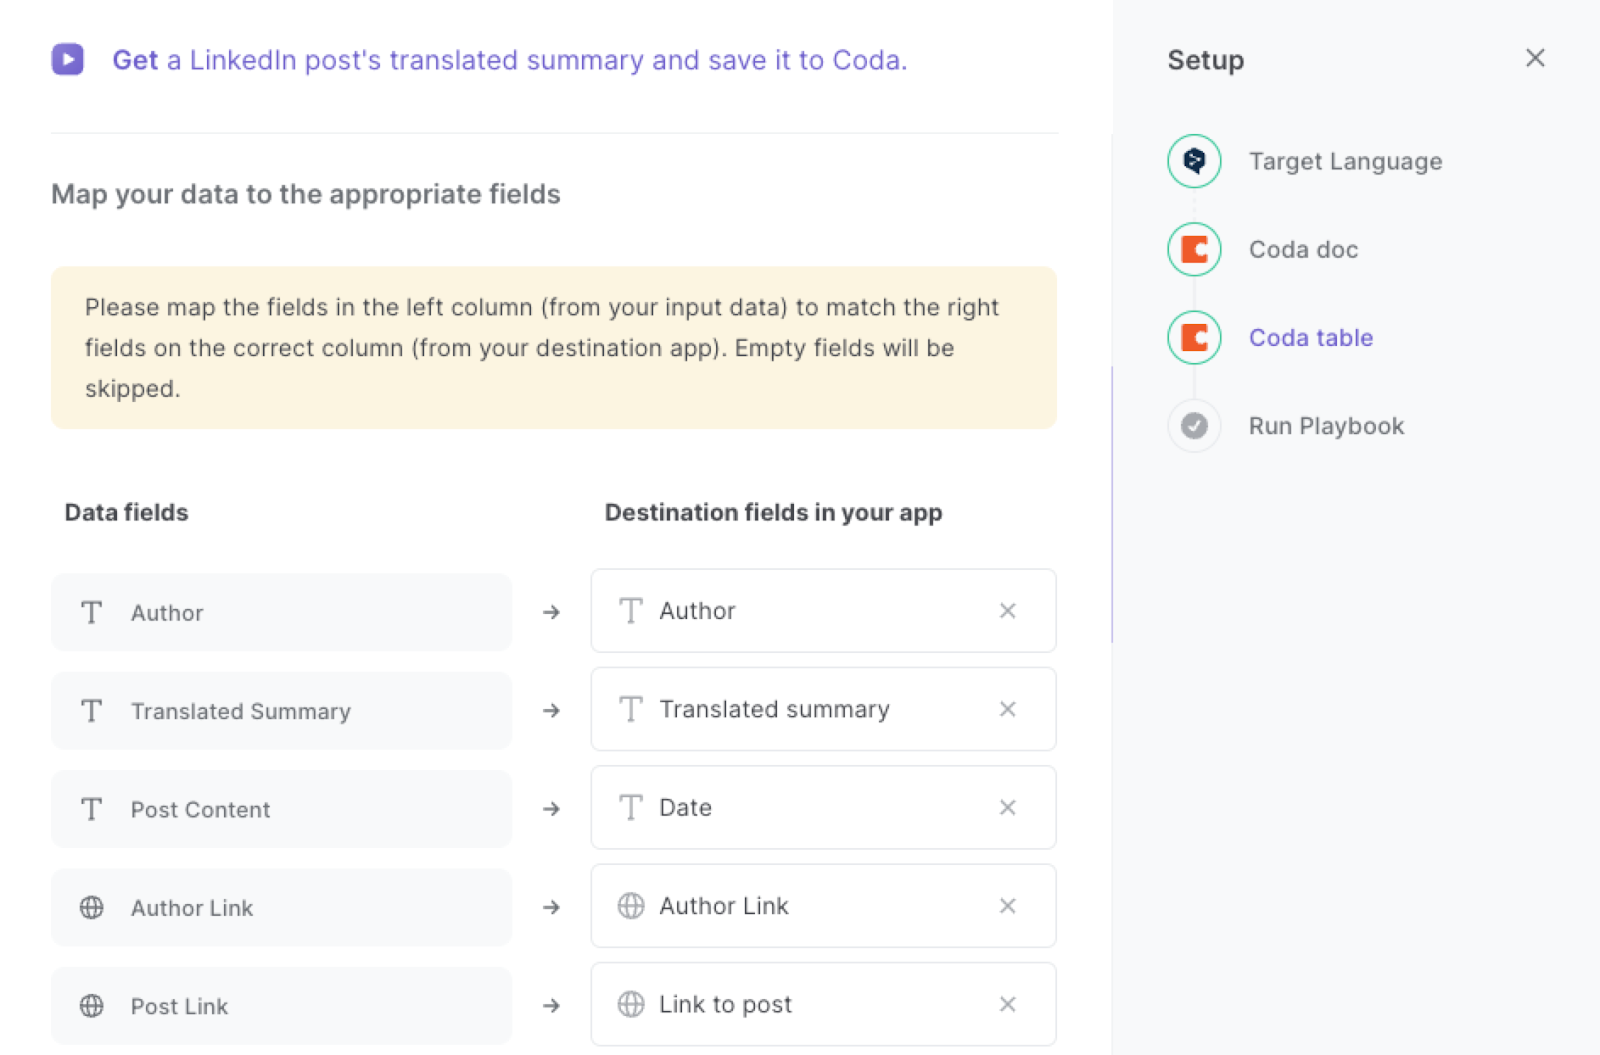Screen dimensions: 1600x1055
Task: Clear the Author destination mapping
Action: pyautogui.click(x=1008, y=611)
